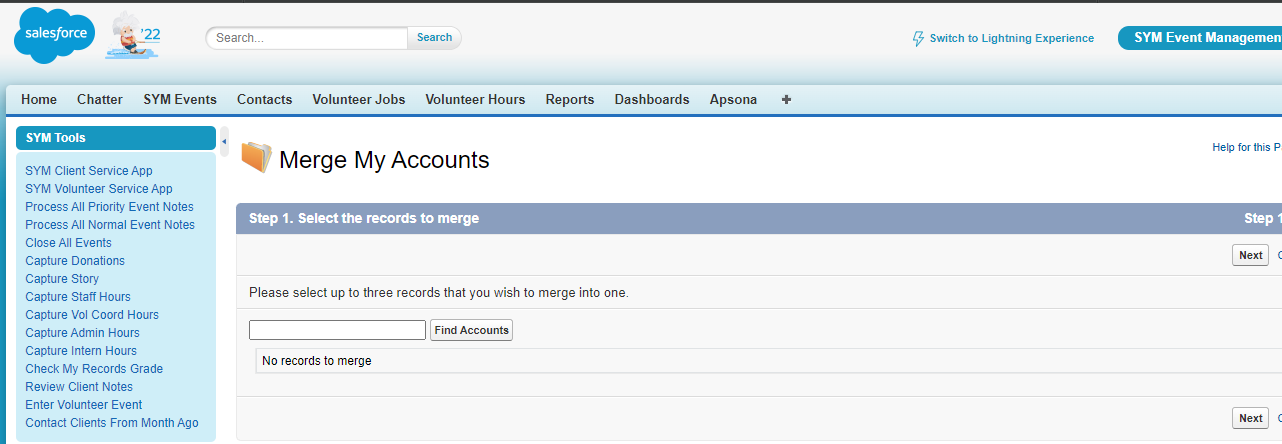Collapse the sidebar with the arrow handle

(224, 141)
